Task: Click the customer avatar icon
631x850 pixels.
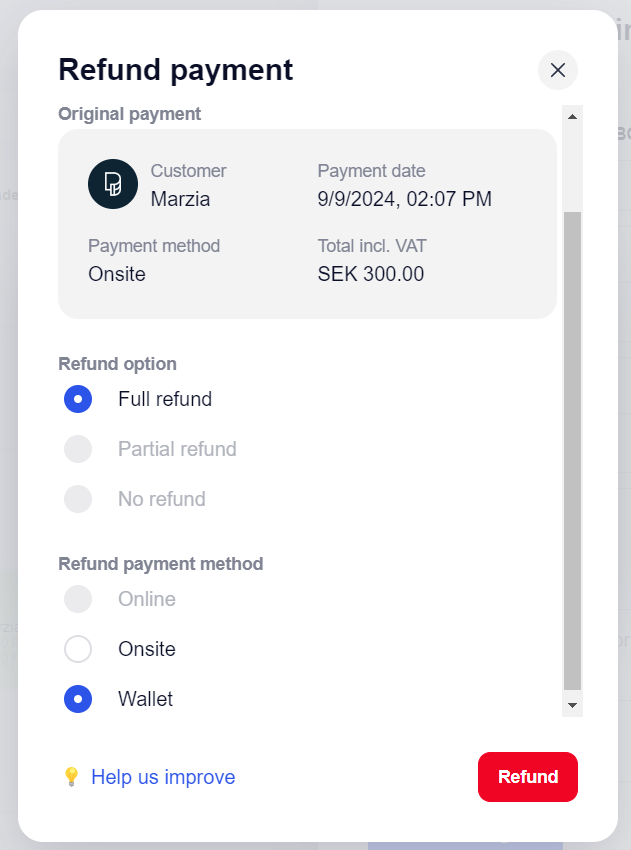Action: point(113,184)
